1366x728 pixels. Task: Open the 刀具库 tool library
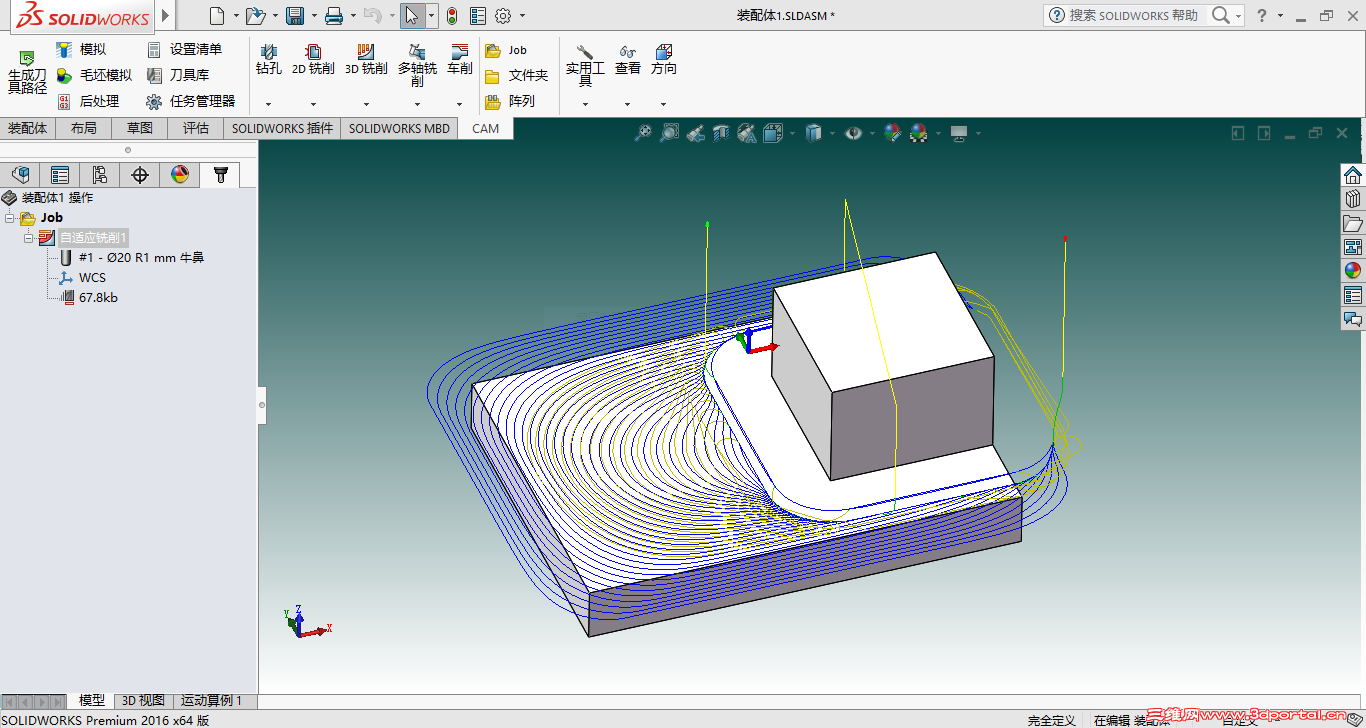click(x=177, y=75)
